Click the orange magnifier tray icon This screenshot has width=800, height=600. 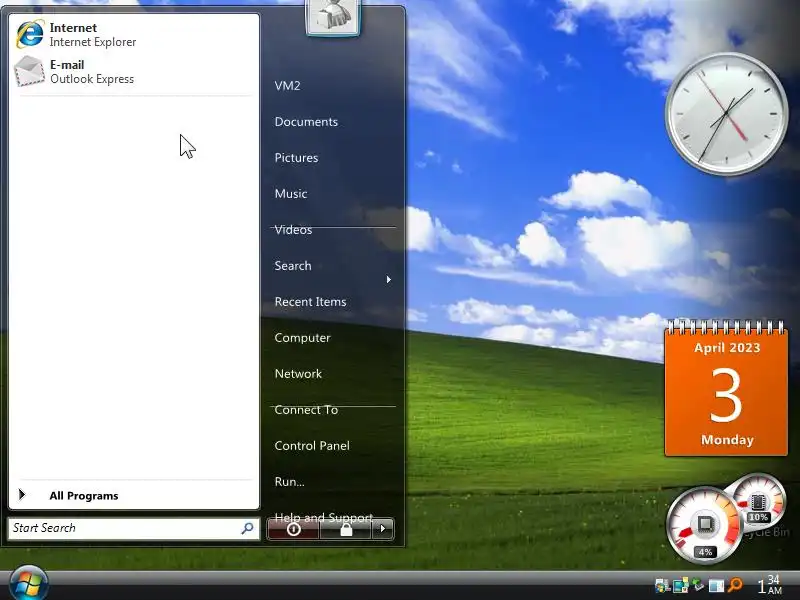pyautogui.click(x=735, y=585)
